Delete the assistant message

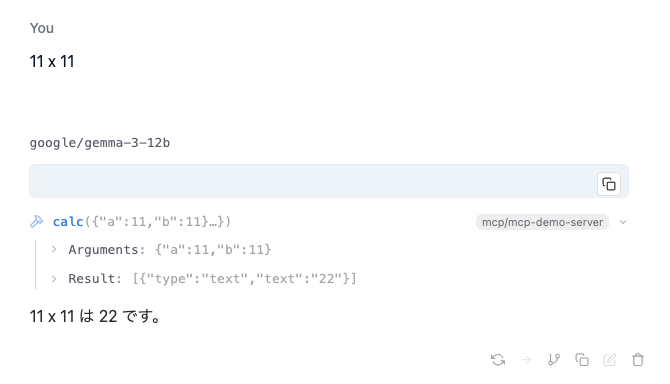point(638,360)
